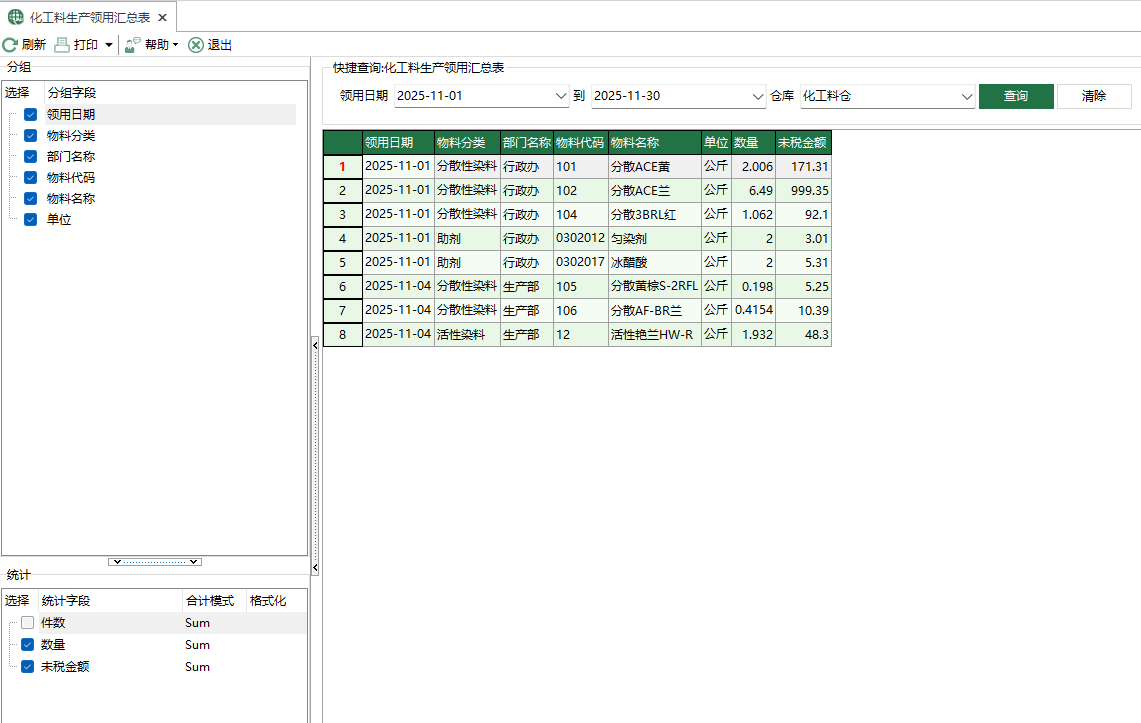Open the 仓库 warehouse dropdown
1141x723 pixels.
click(x=967, y=96)
